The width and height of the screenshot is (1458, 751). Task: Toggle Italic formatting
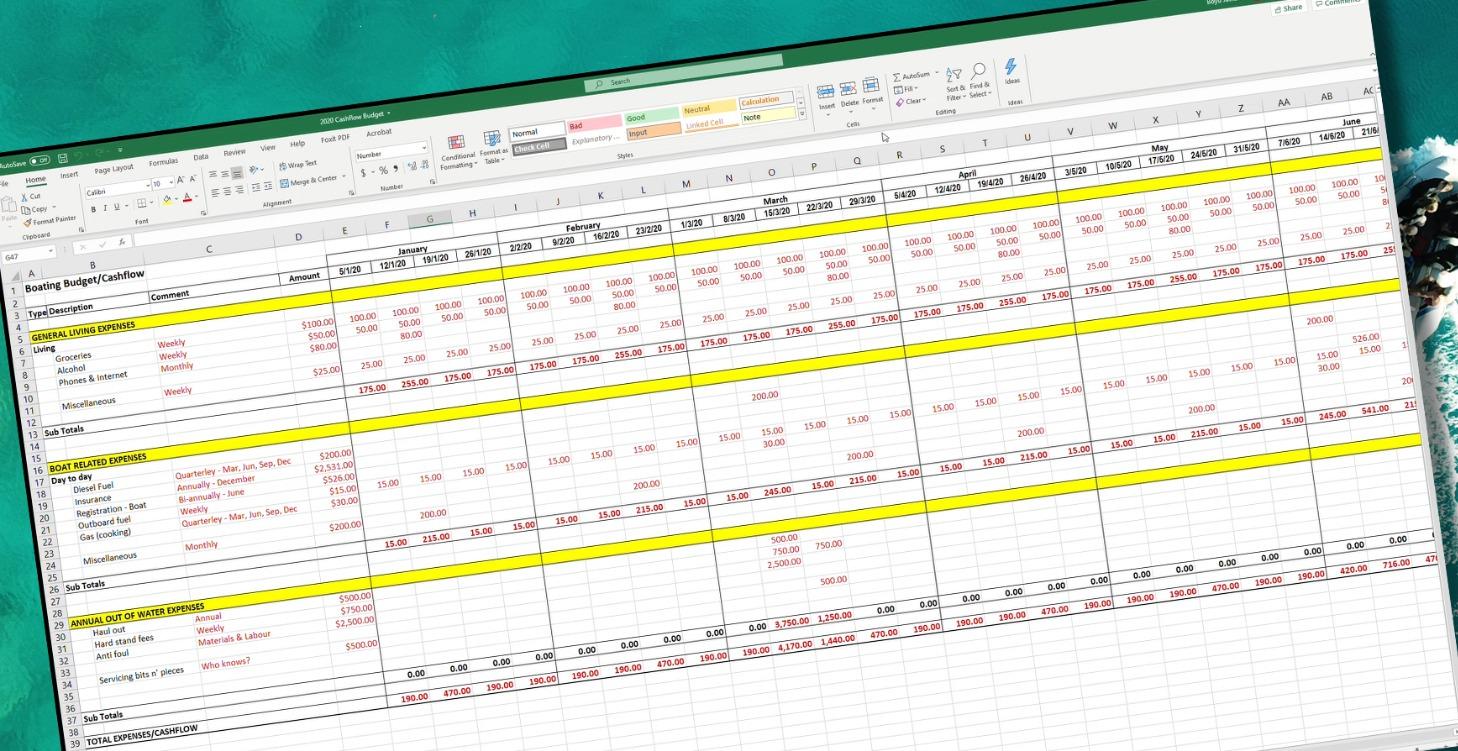click(105, 208)
